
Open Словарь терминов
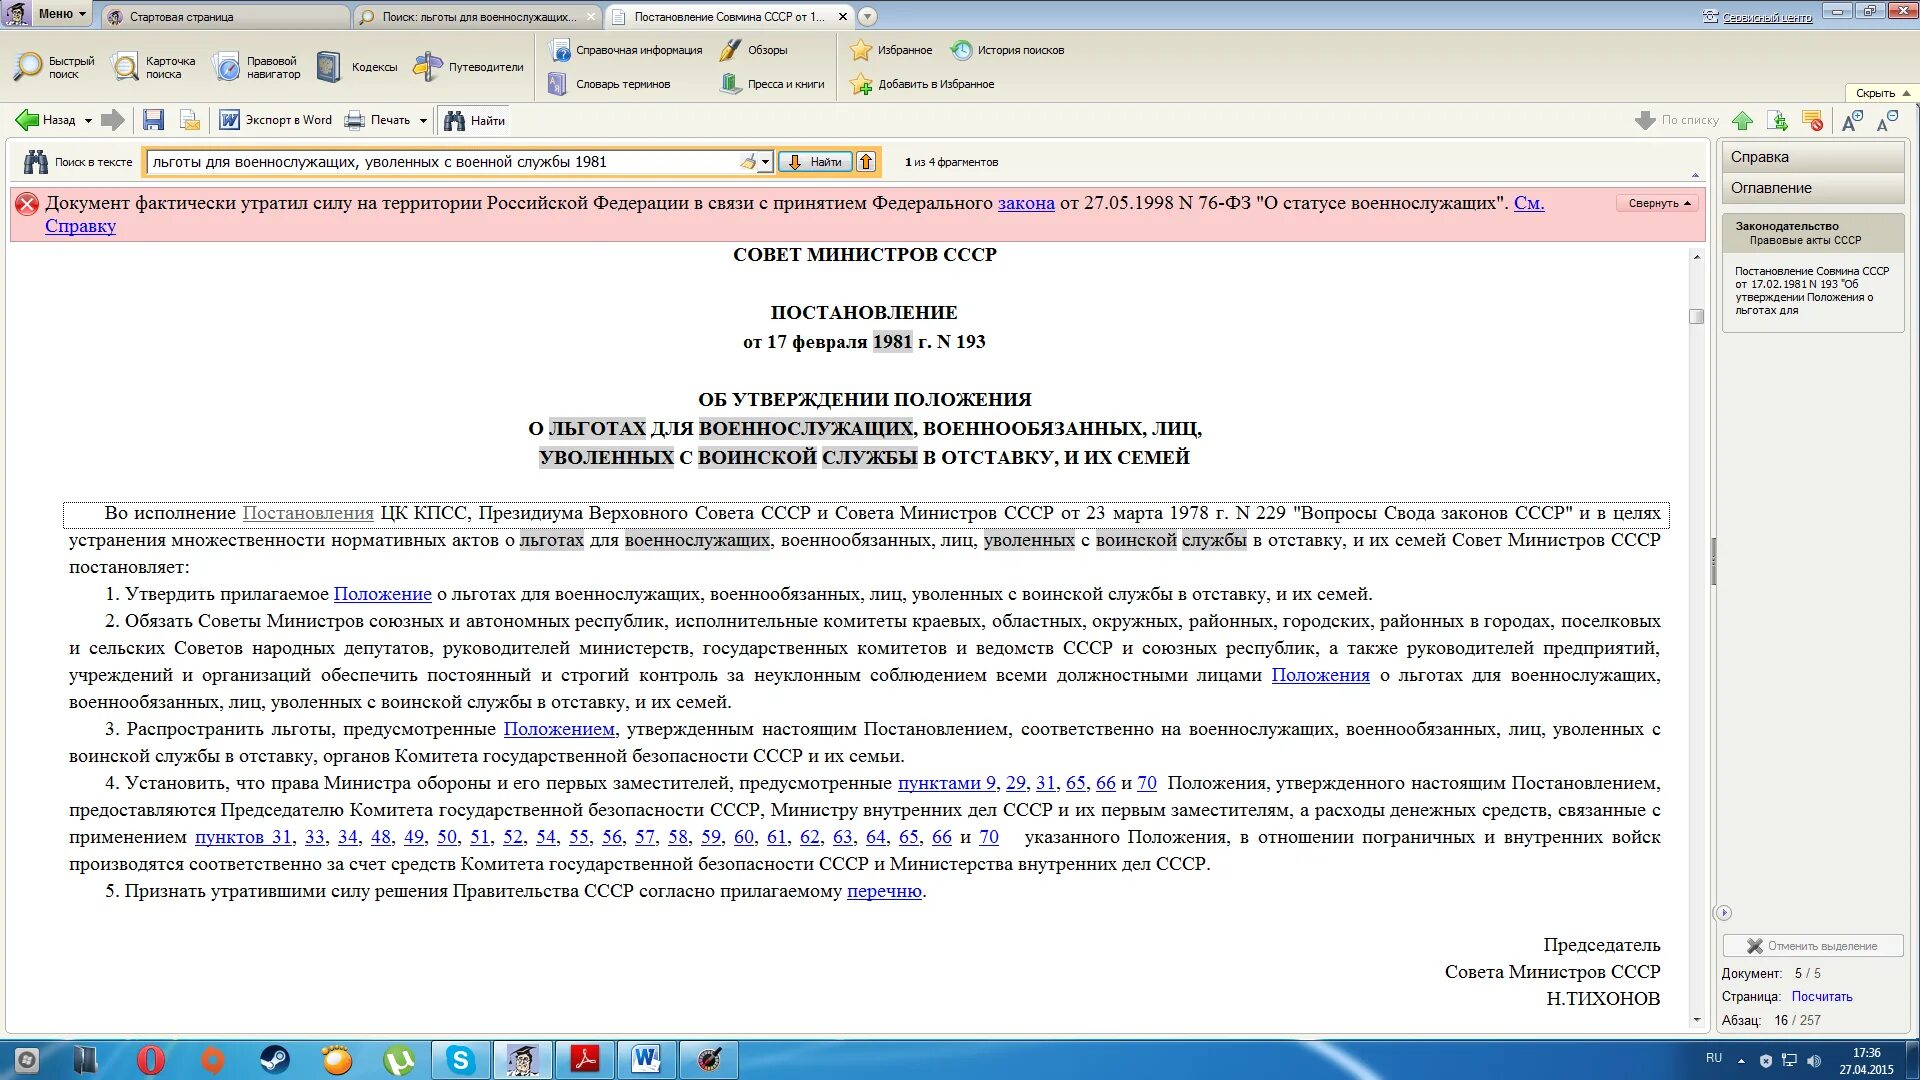(610, 84)
